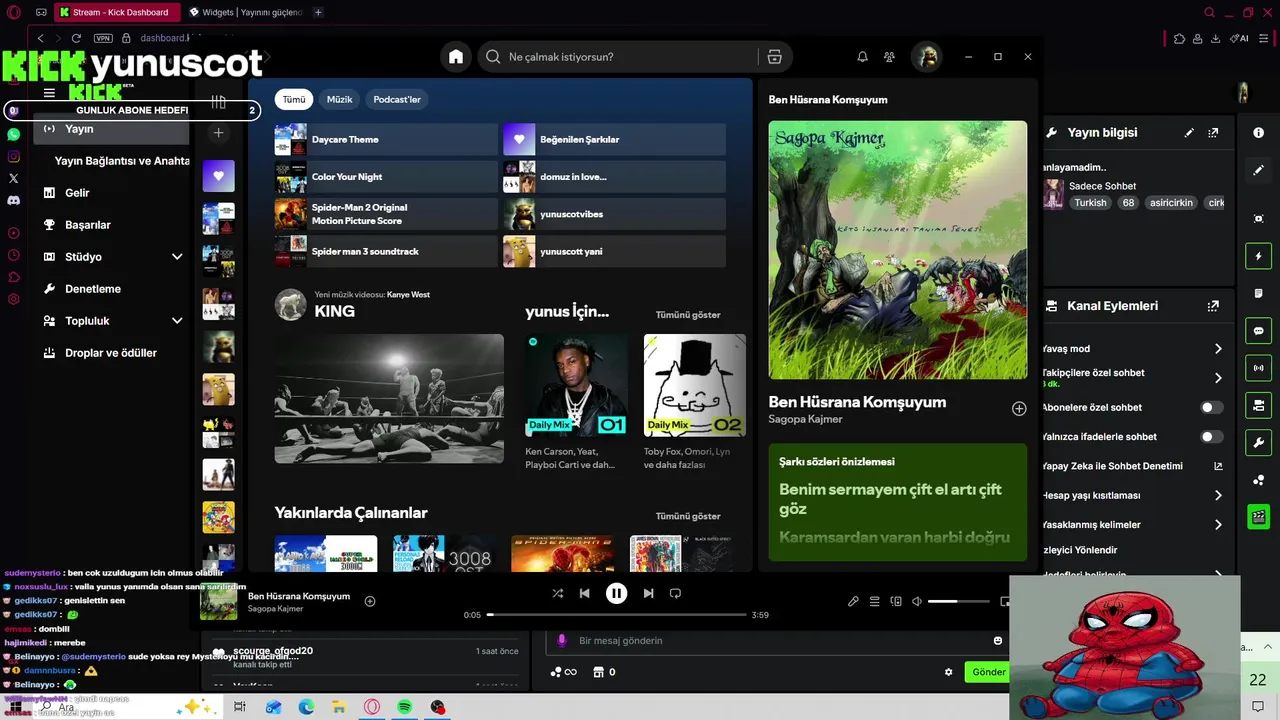
Task: Pause the current song
Action: [616, 593]
